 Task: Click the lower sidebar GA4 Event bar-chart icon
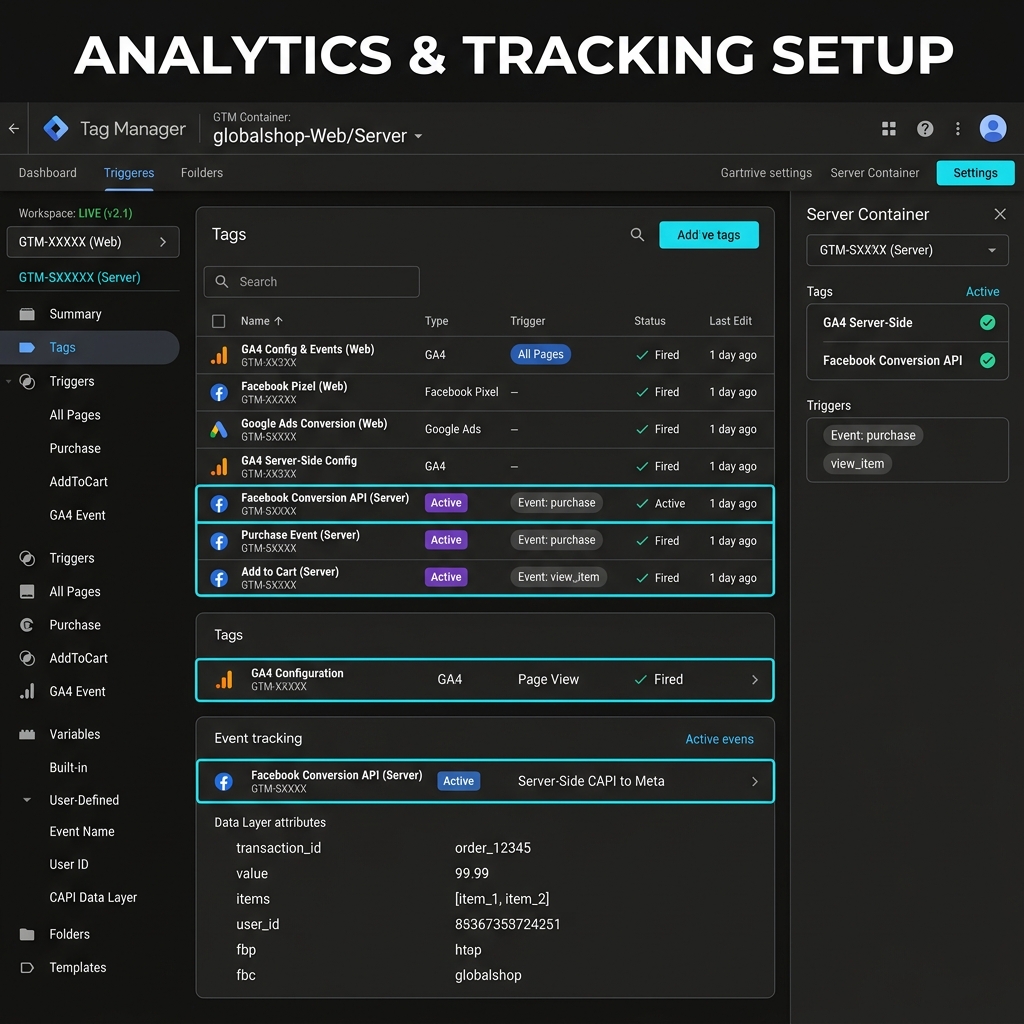pyautogui.click(x=27, y=692)
